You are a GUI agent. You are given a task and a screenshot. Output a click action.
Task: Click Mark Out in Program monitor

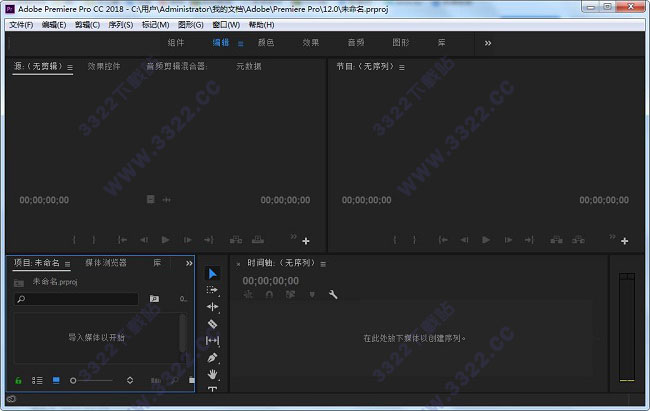pos(414,240)
